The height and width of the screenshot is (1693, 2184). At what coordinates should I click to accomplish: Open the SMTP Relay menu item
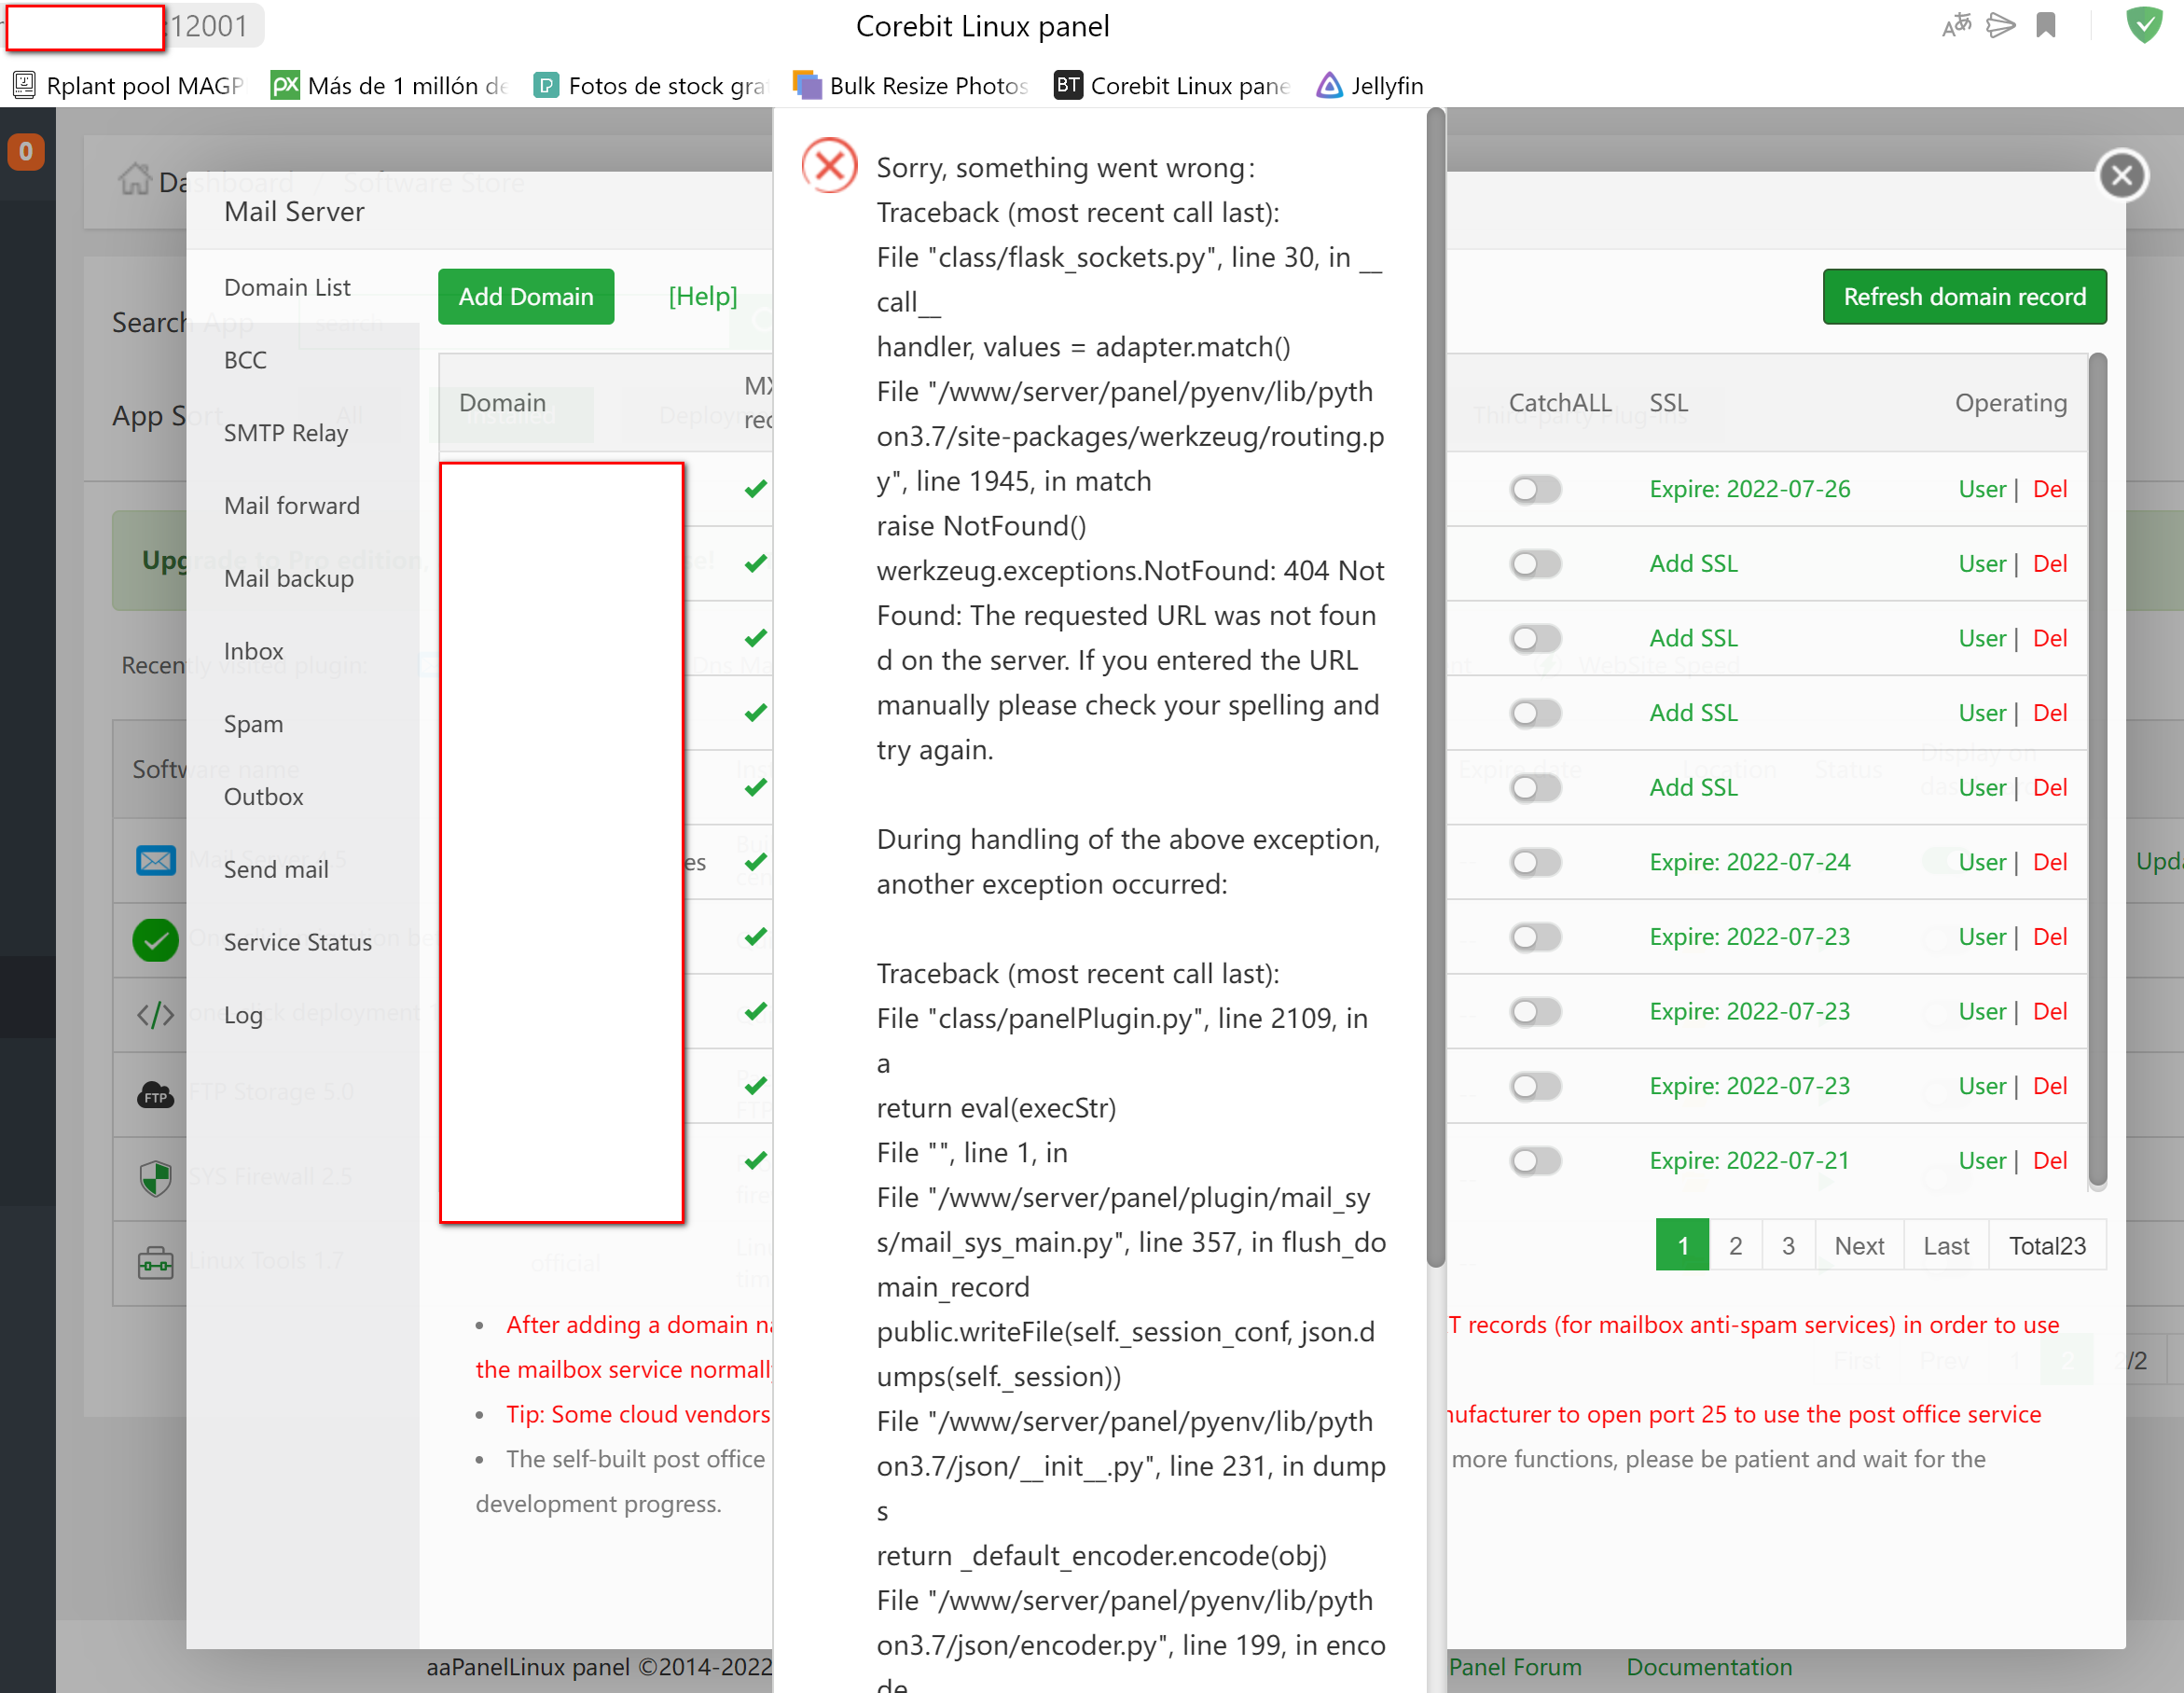click(x=286, y=433)
